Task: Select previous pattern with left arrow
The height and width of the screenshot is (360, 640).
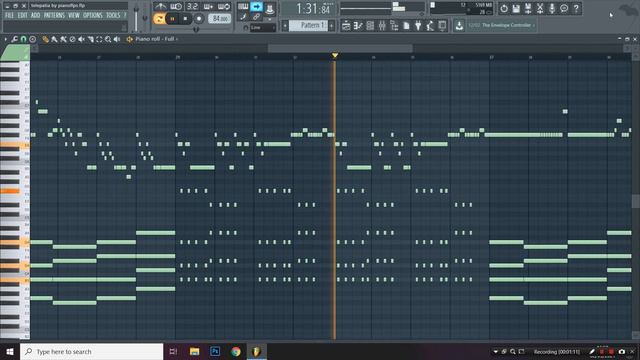Action: click(285, 26)
